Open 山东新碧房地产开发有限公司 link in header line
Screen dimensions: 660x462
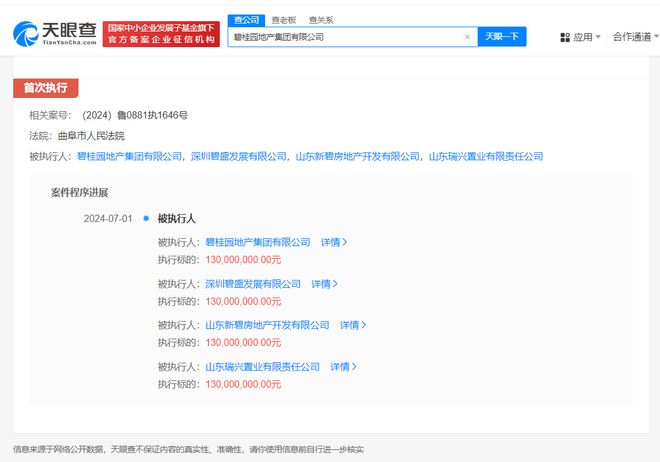pyautogui.click(x=358, y=157)
